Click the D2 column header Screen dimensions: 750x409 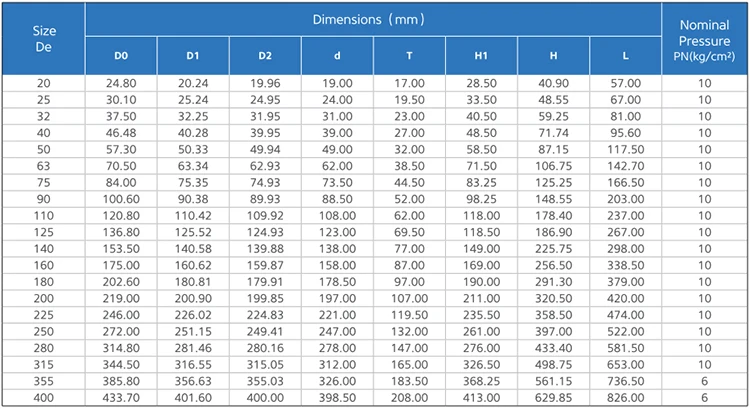(x=265, y=54)
